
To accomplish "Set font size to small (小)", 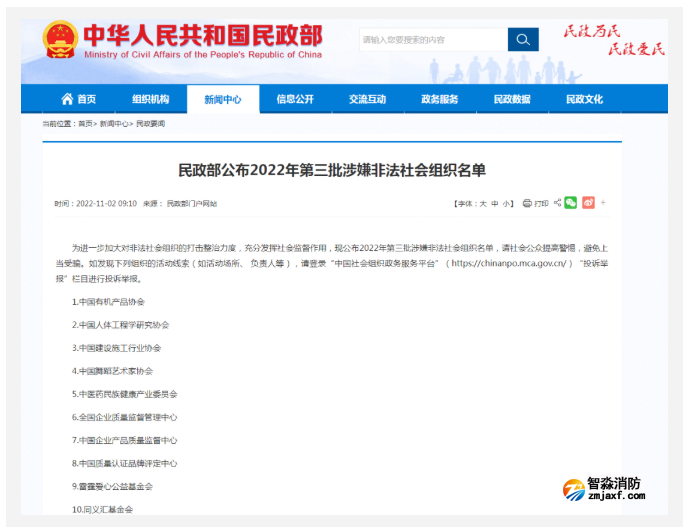I will tap(507, 203).
